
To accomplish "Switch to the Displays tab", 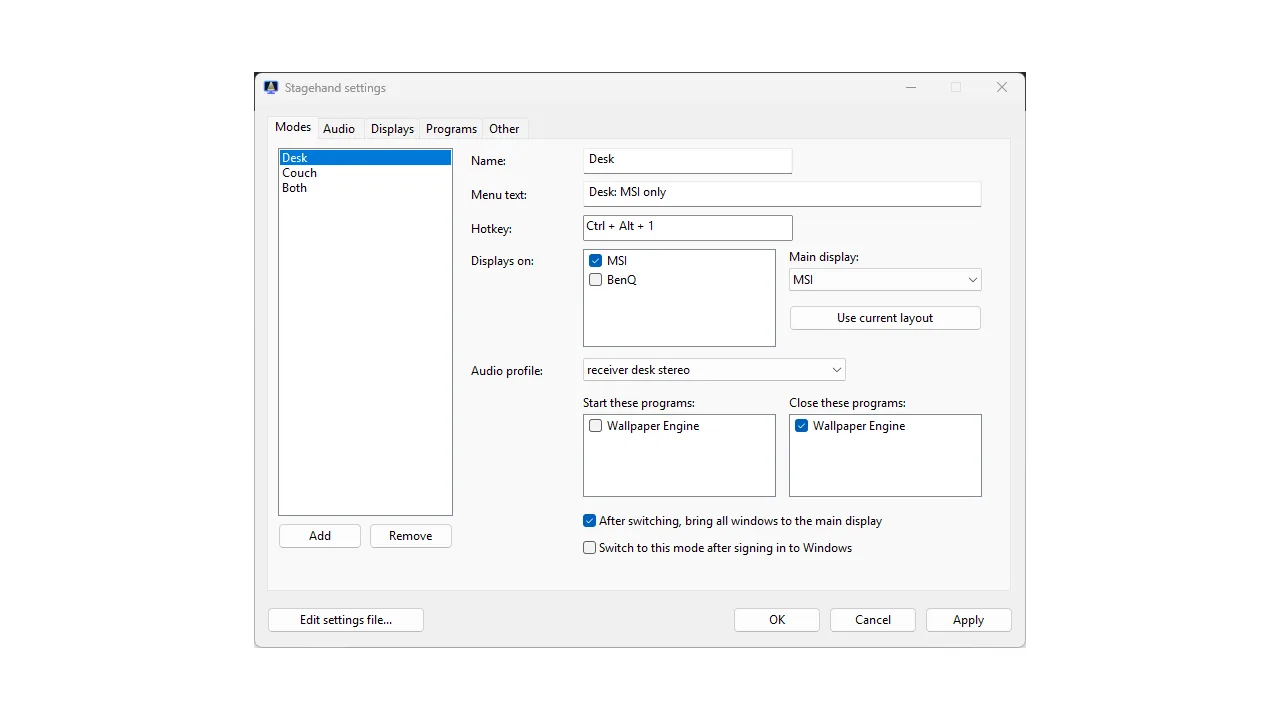I will pyautogui.click(x=392, y=129).
